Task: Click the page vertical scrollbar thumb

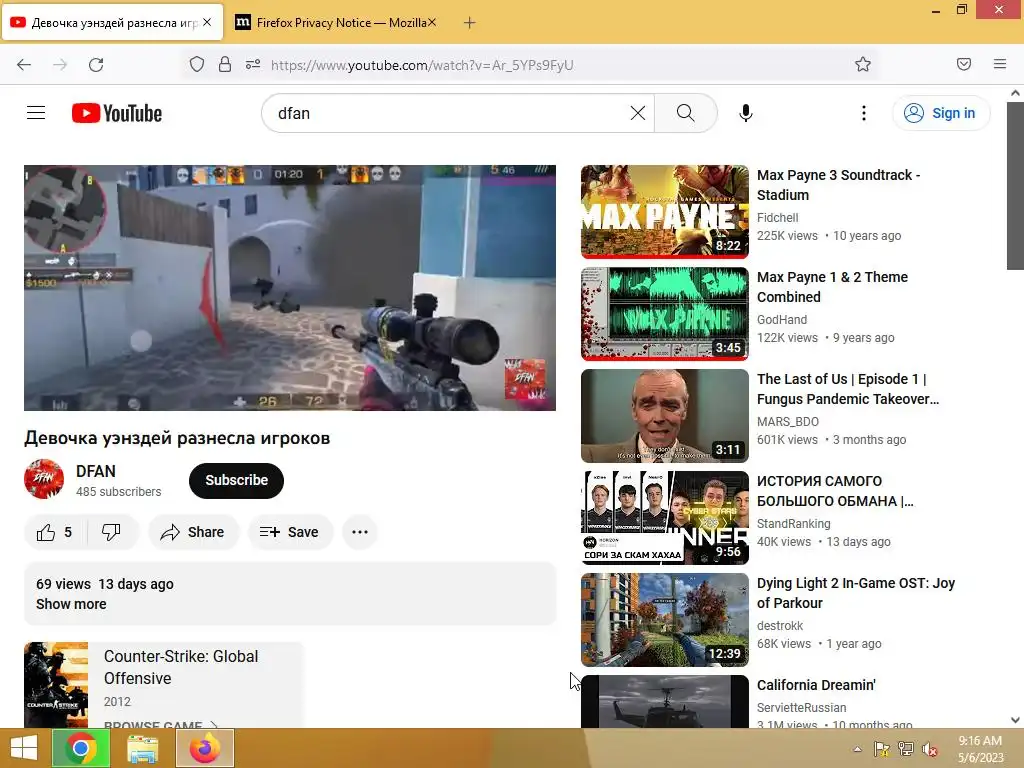Action: (x=1015, y=185)
